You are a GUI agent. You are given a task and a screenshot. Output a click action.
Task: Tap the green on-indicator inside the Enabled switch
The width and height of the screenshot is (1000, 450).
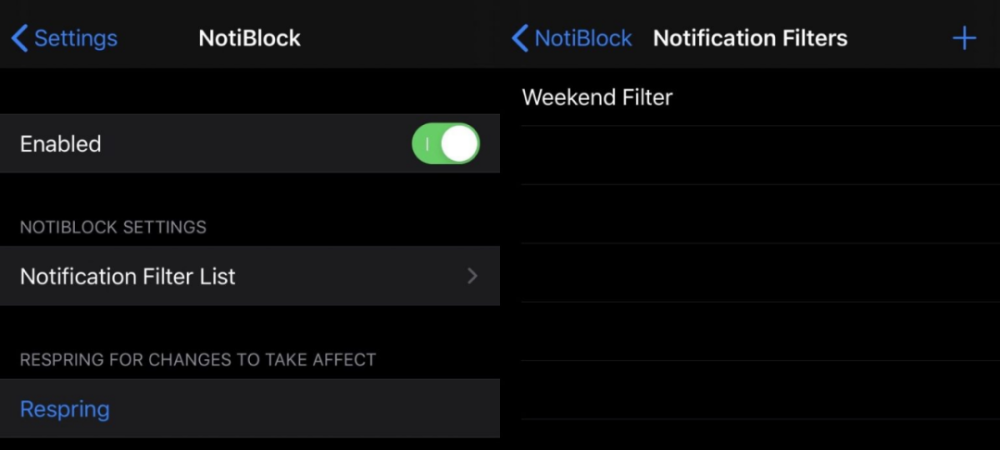click(427, 144)
